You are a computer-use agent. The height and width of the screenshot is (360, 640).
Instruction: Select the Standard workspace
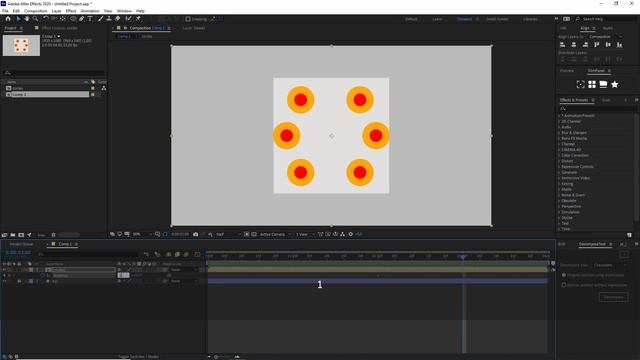pyautogui.click(x=464, y=19)
